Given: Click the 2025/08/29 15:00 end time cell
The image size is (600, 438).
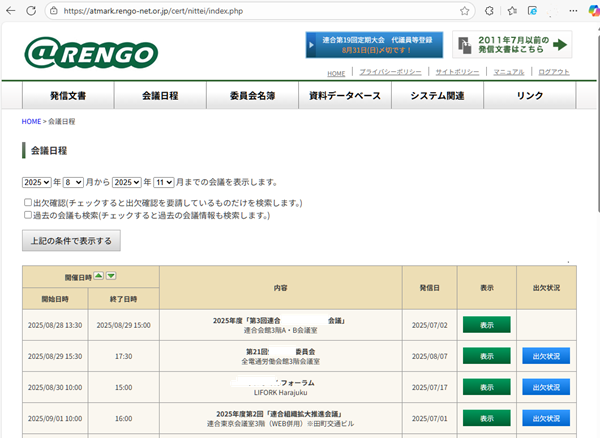Looking at the screenshot, I should point(124,325).
